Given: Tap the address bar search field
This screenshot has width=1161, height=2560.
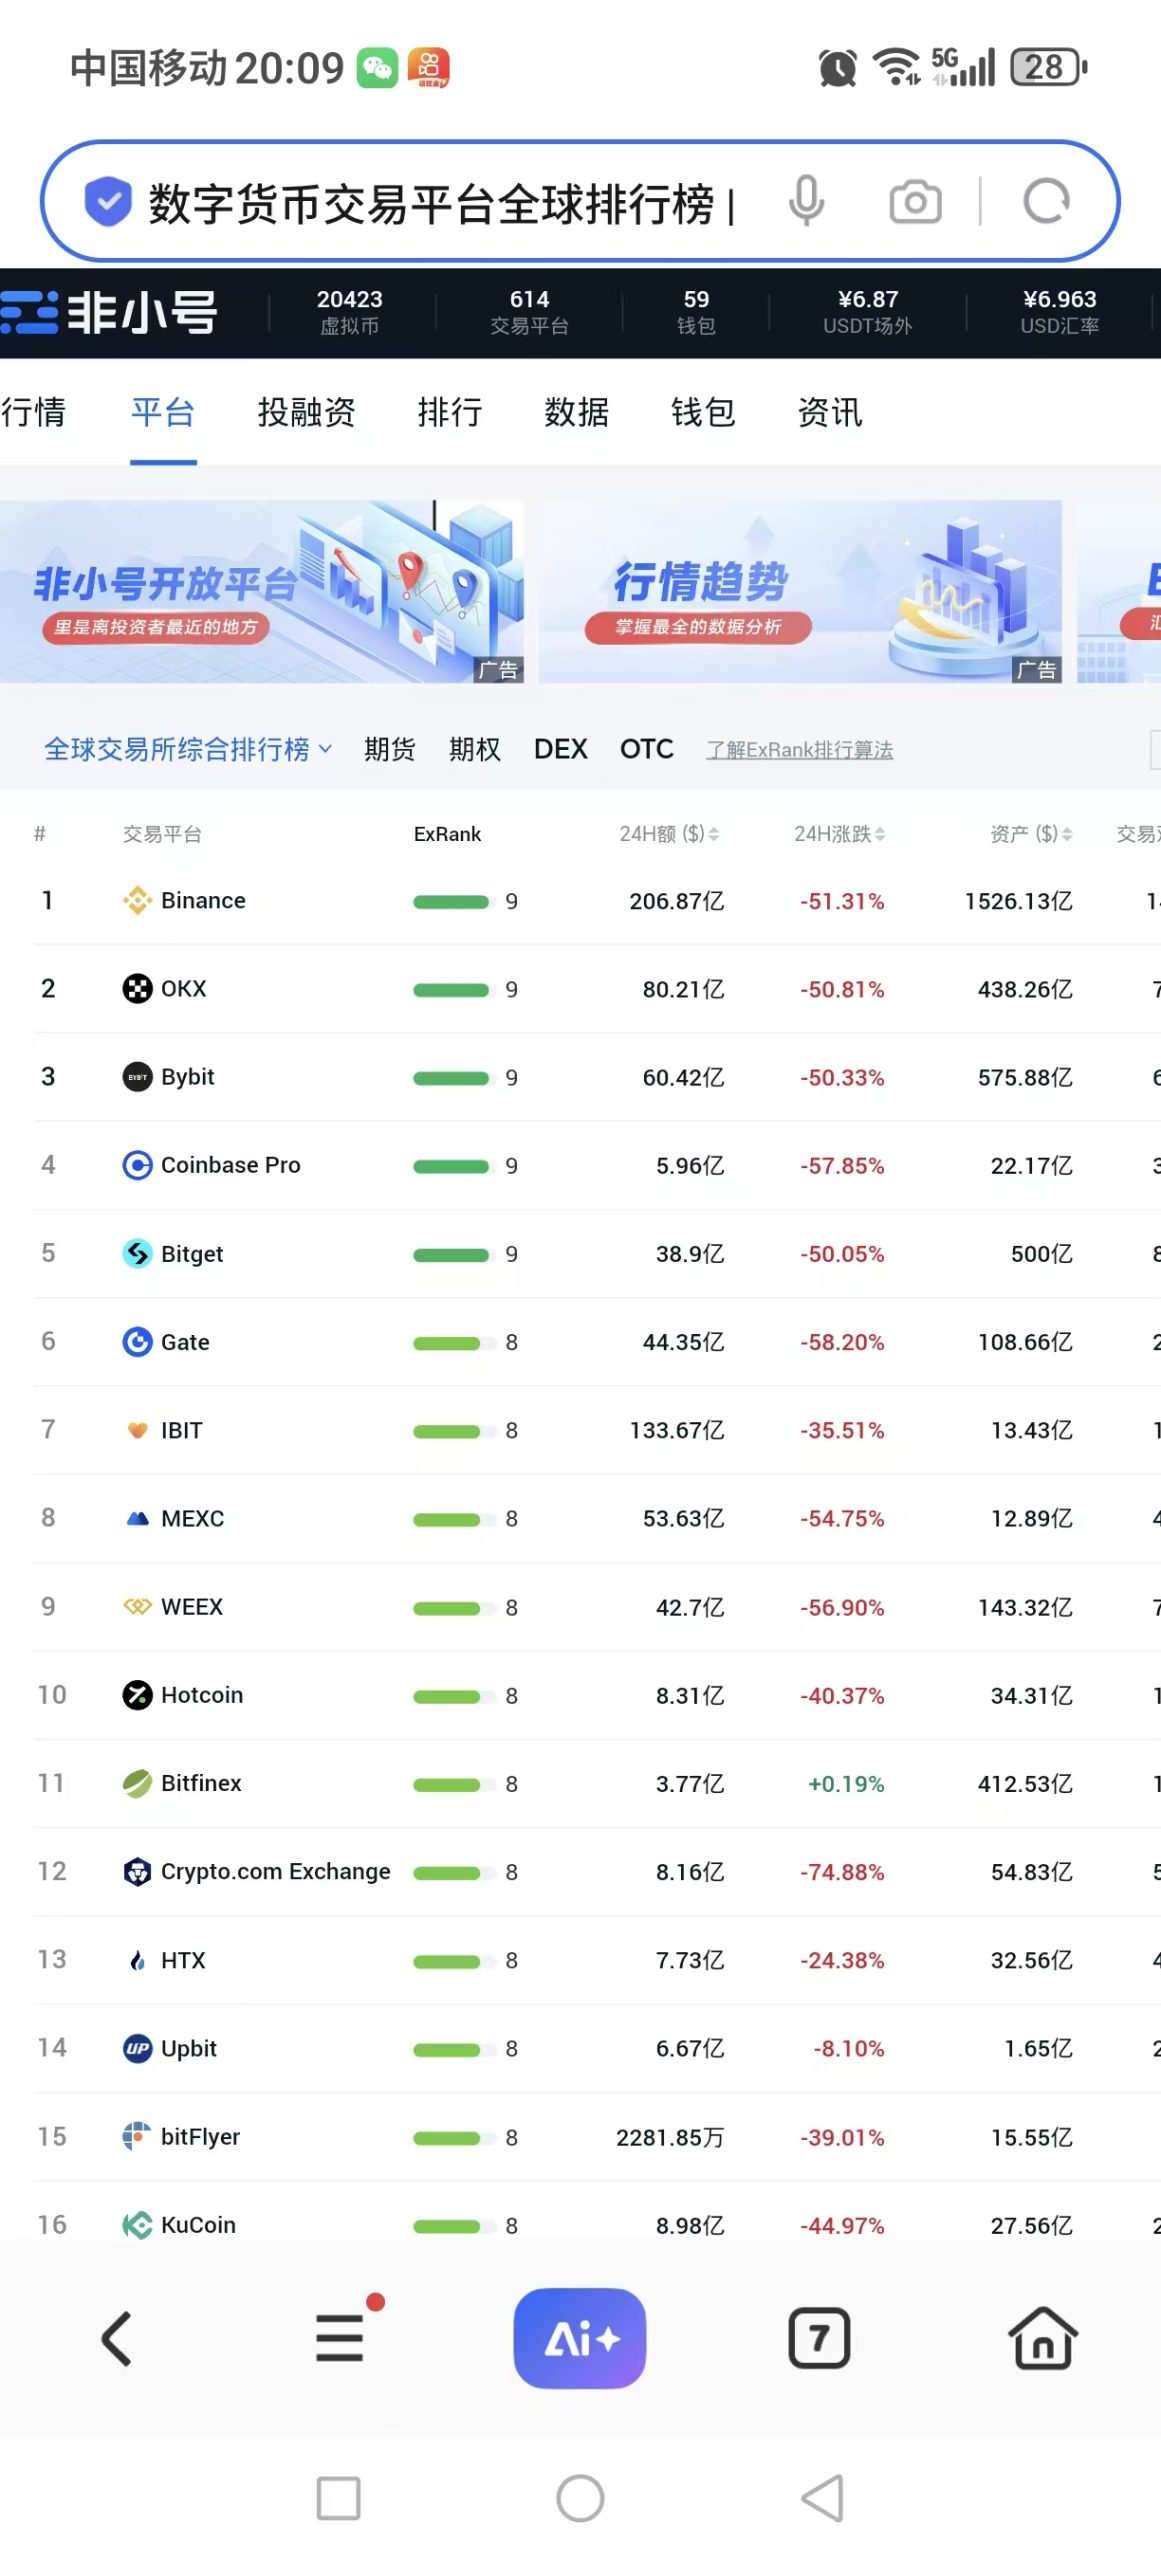Looking at the screenshot, I should [430, 203].
